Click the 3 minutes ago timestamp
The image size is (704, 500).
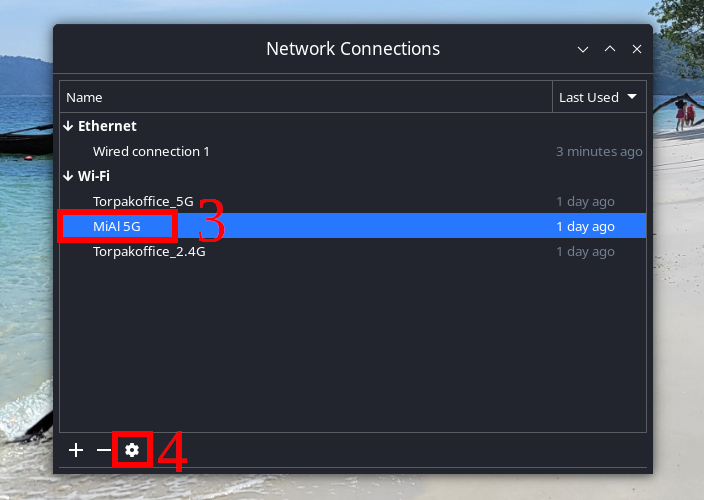click(599, 152)
